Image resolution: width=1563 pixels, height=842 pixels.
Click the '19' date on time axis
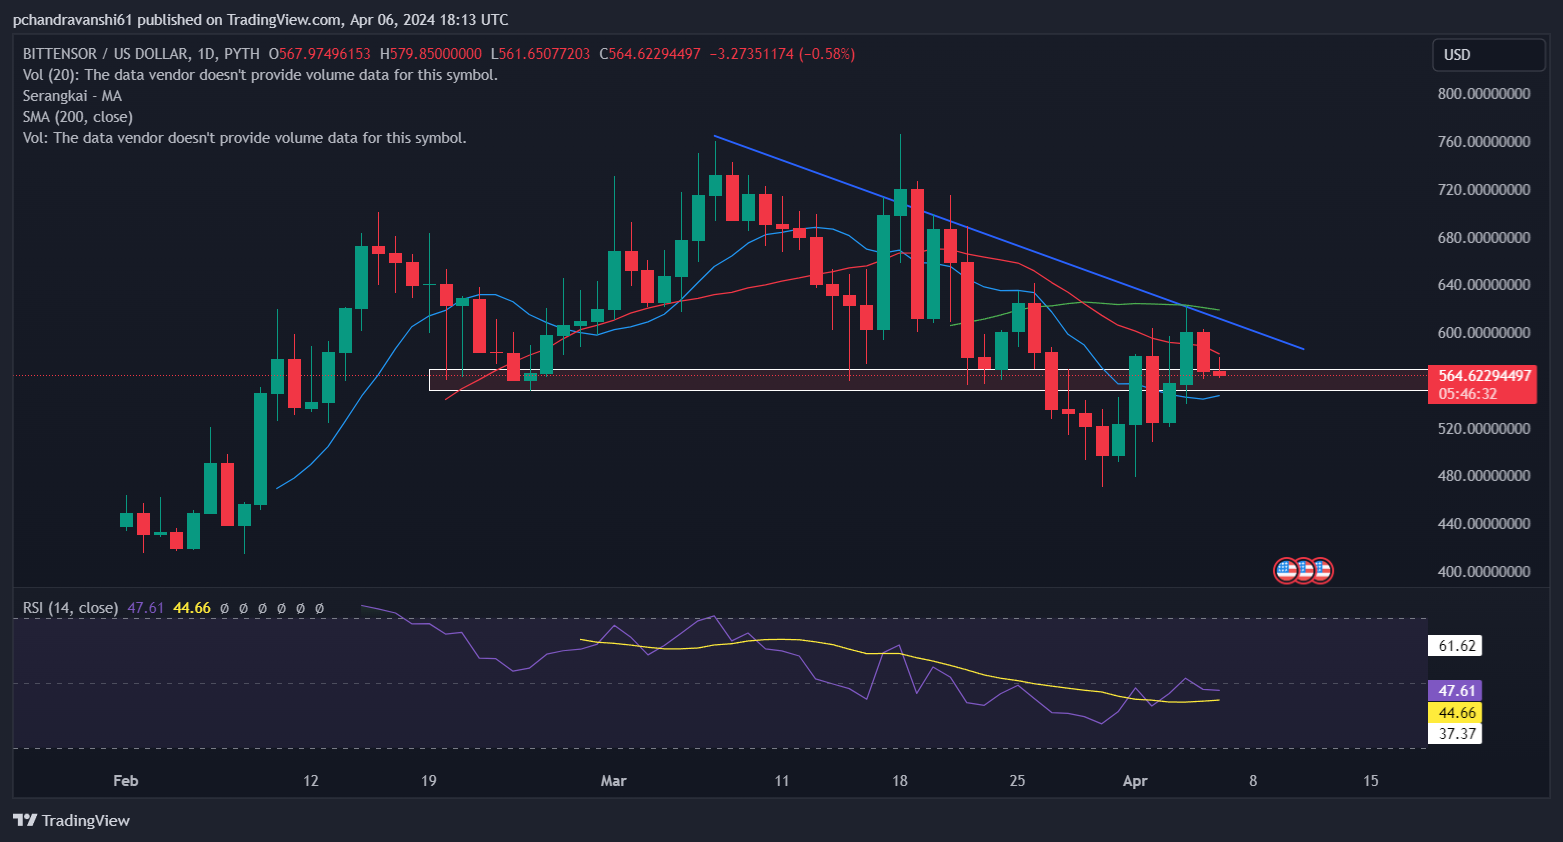point(429,781)
